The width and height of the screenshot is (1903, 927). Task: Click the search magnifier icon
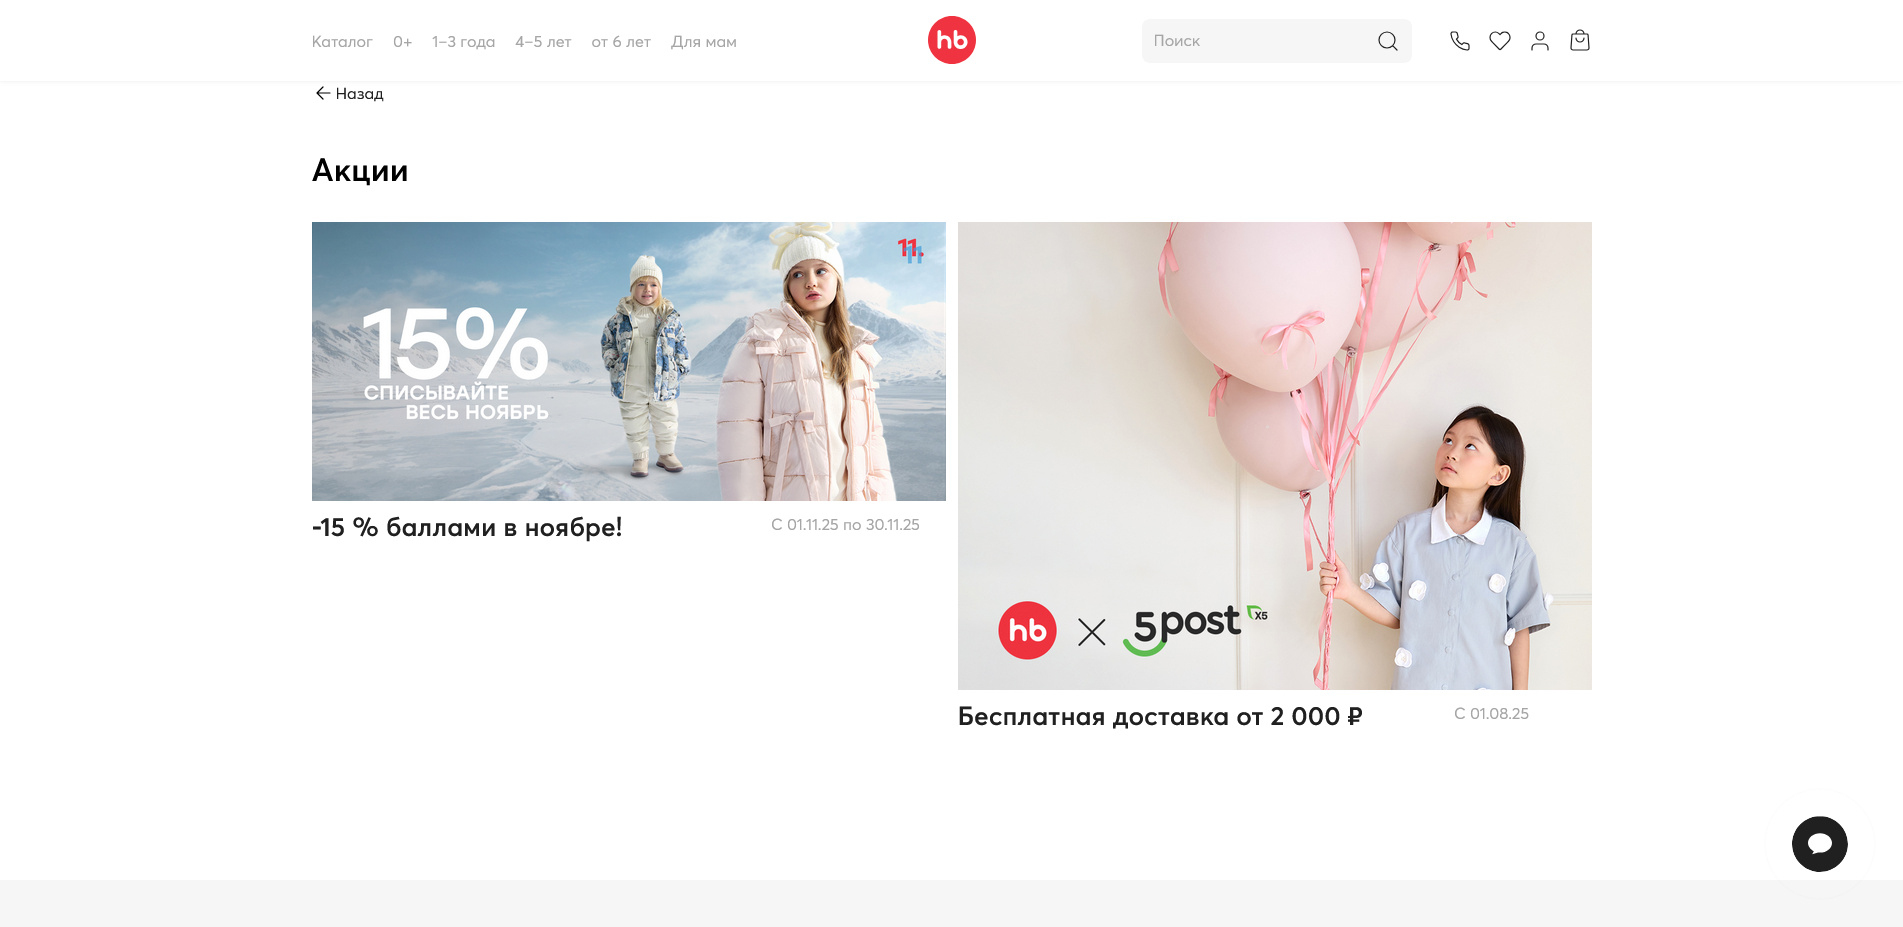[x=1388, y=41]
